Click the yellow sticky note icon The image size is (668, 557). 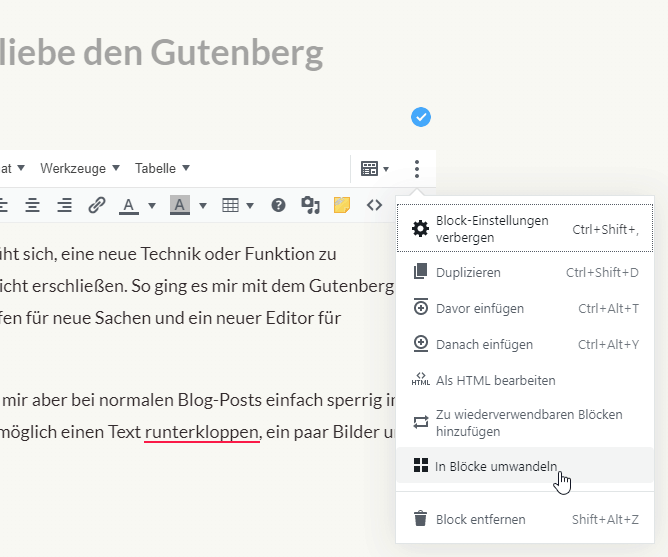click(342, 205)
